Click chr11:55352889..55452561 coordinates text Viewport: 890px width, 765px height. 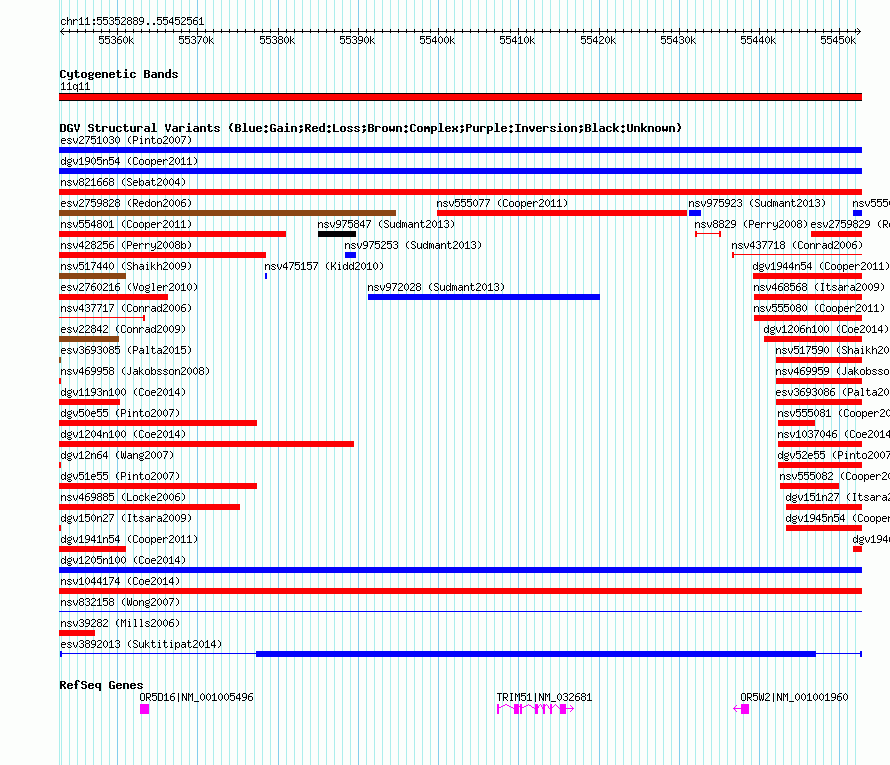tap(132, 22)
